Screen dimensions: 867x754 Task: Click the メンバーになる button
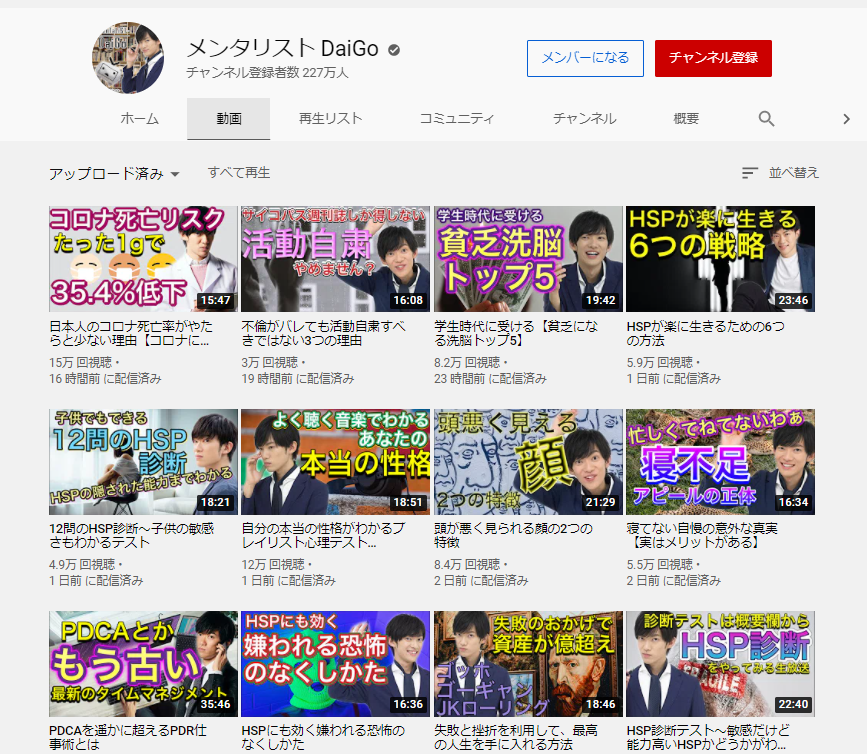click(585, 58)
